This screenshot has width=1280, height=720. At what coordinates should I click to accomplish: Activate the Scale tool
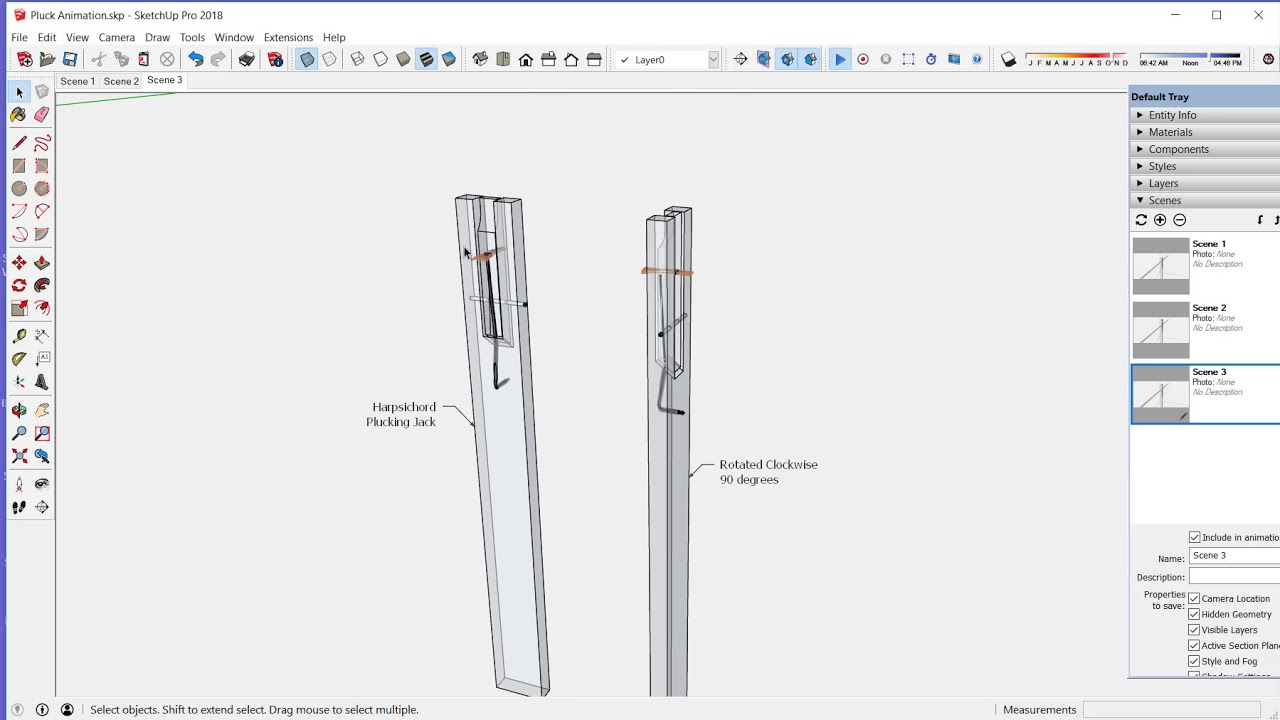click(19, 309)
